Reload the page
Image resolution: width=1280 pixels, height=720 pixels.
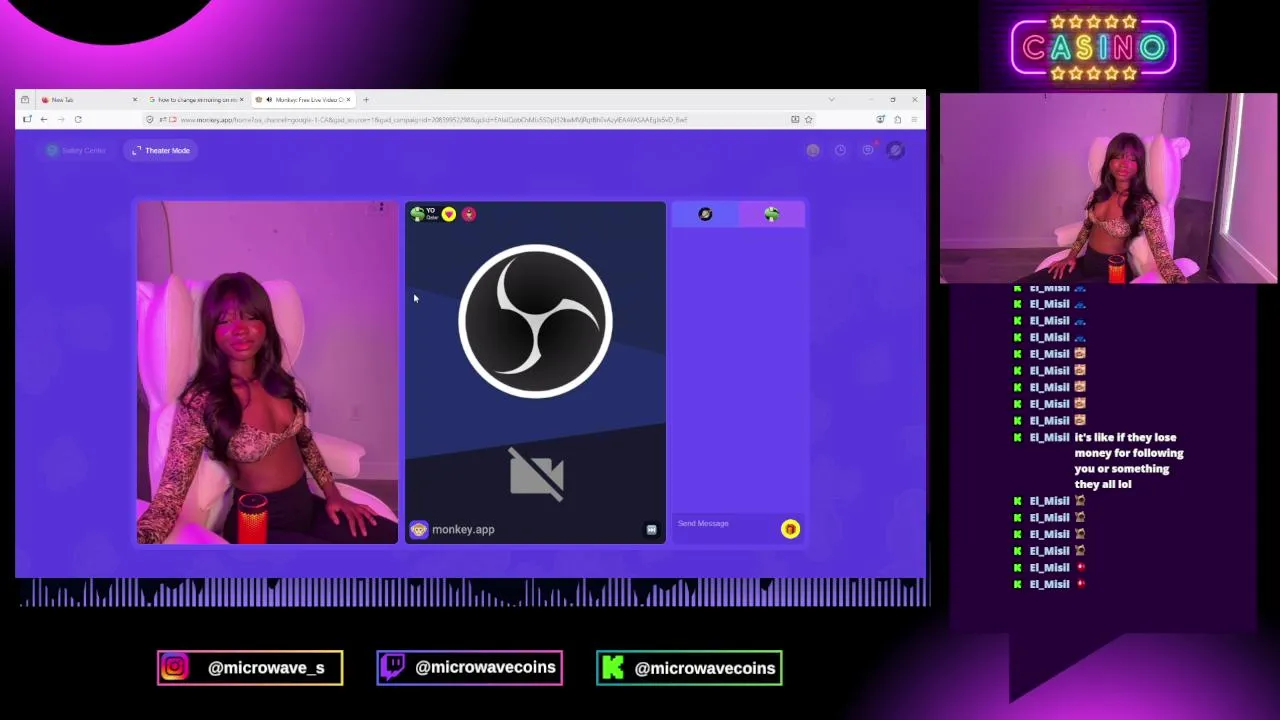[78, 120]
